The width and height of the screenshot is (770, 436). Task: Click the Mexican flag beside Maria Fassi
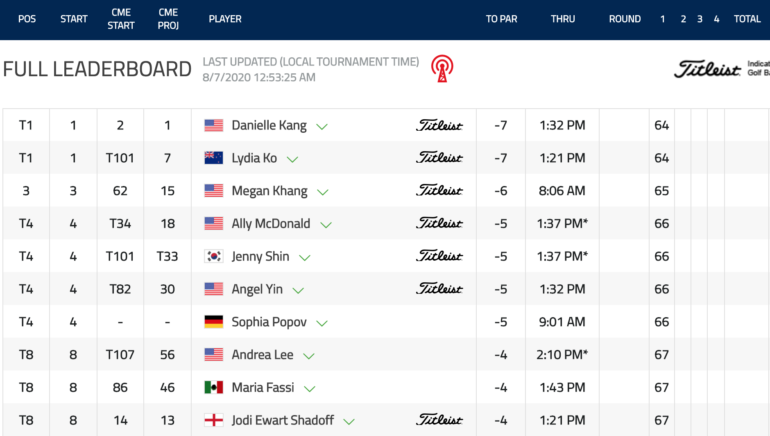click(x=214, y=387)
